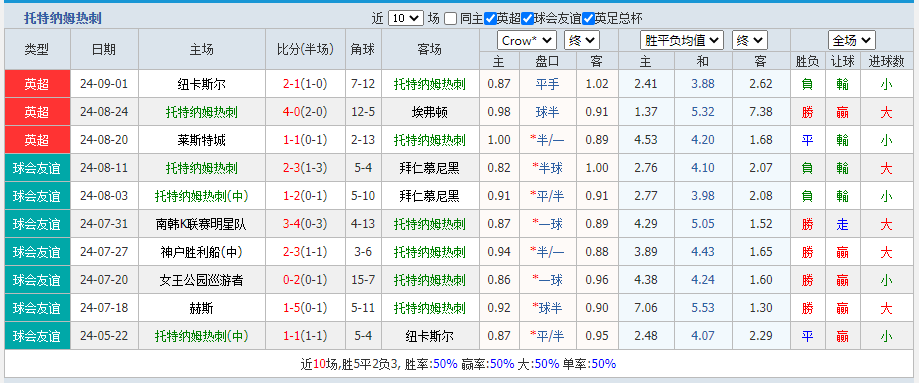The height and width of the screenshot is (383, 919).
Task: Click the 球半 handicap on 24-08-24
Action: pyautogui.click(x=547, y=112)
